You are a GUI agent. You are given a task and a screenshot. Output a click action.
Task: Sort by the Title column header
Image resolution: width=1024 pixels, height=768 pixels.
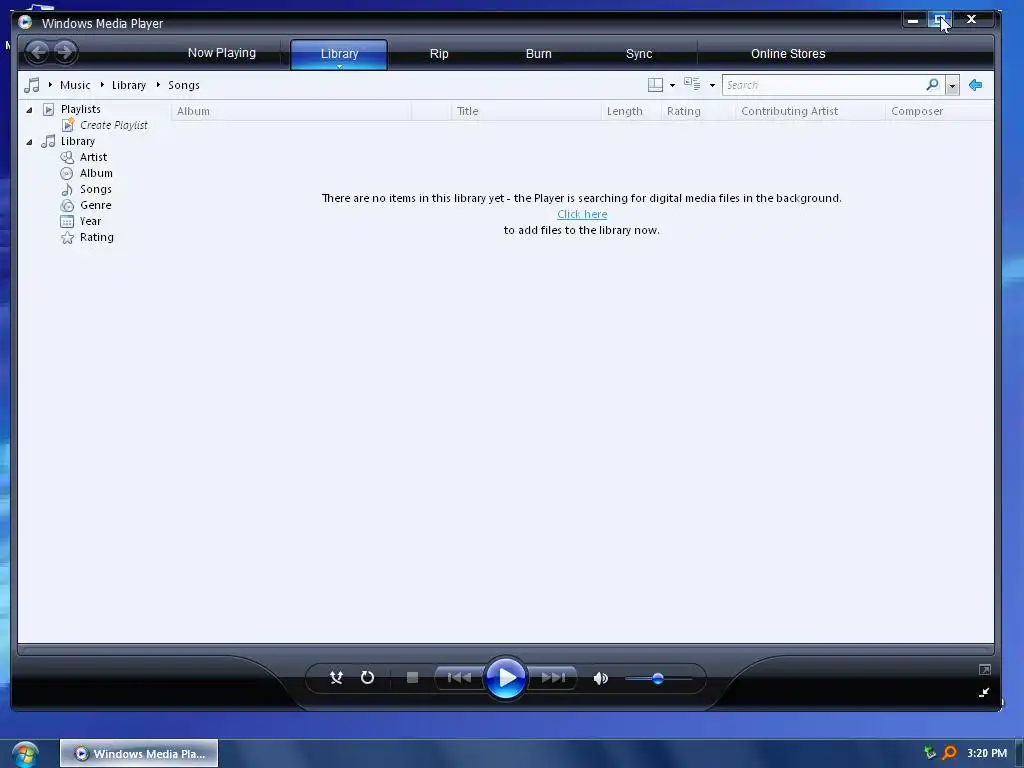(526, 111)
